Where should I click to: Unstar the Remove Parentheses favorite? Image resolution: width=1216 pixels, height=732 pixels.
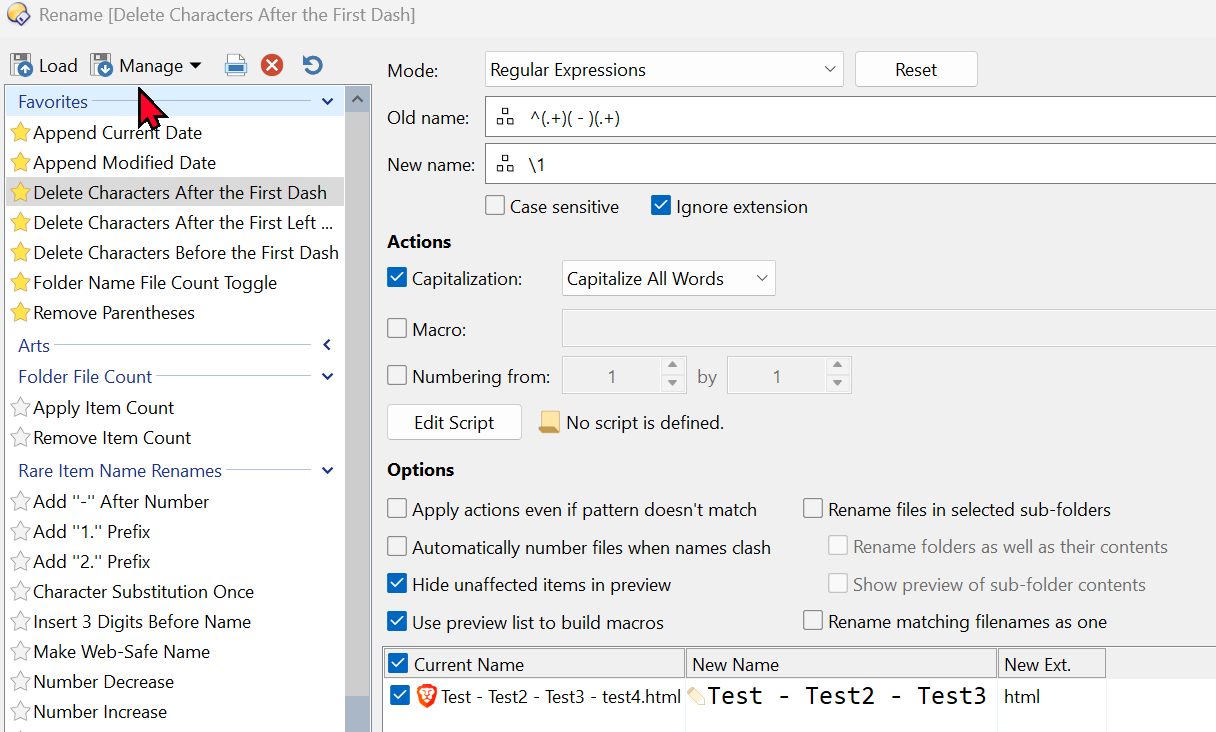point(20,313)
